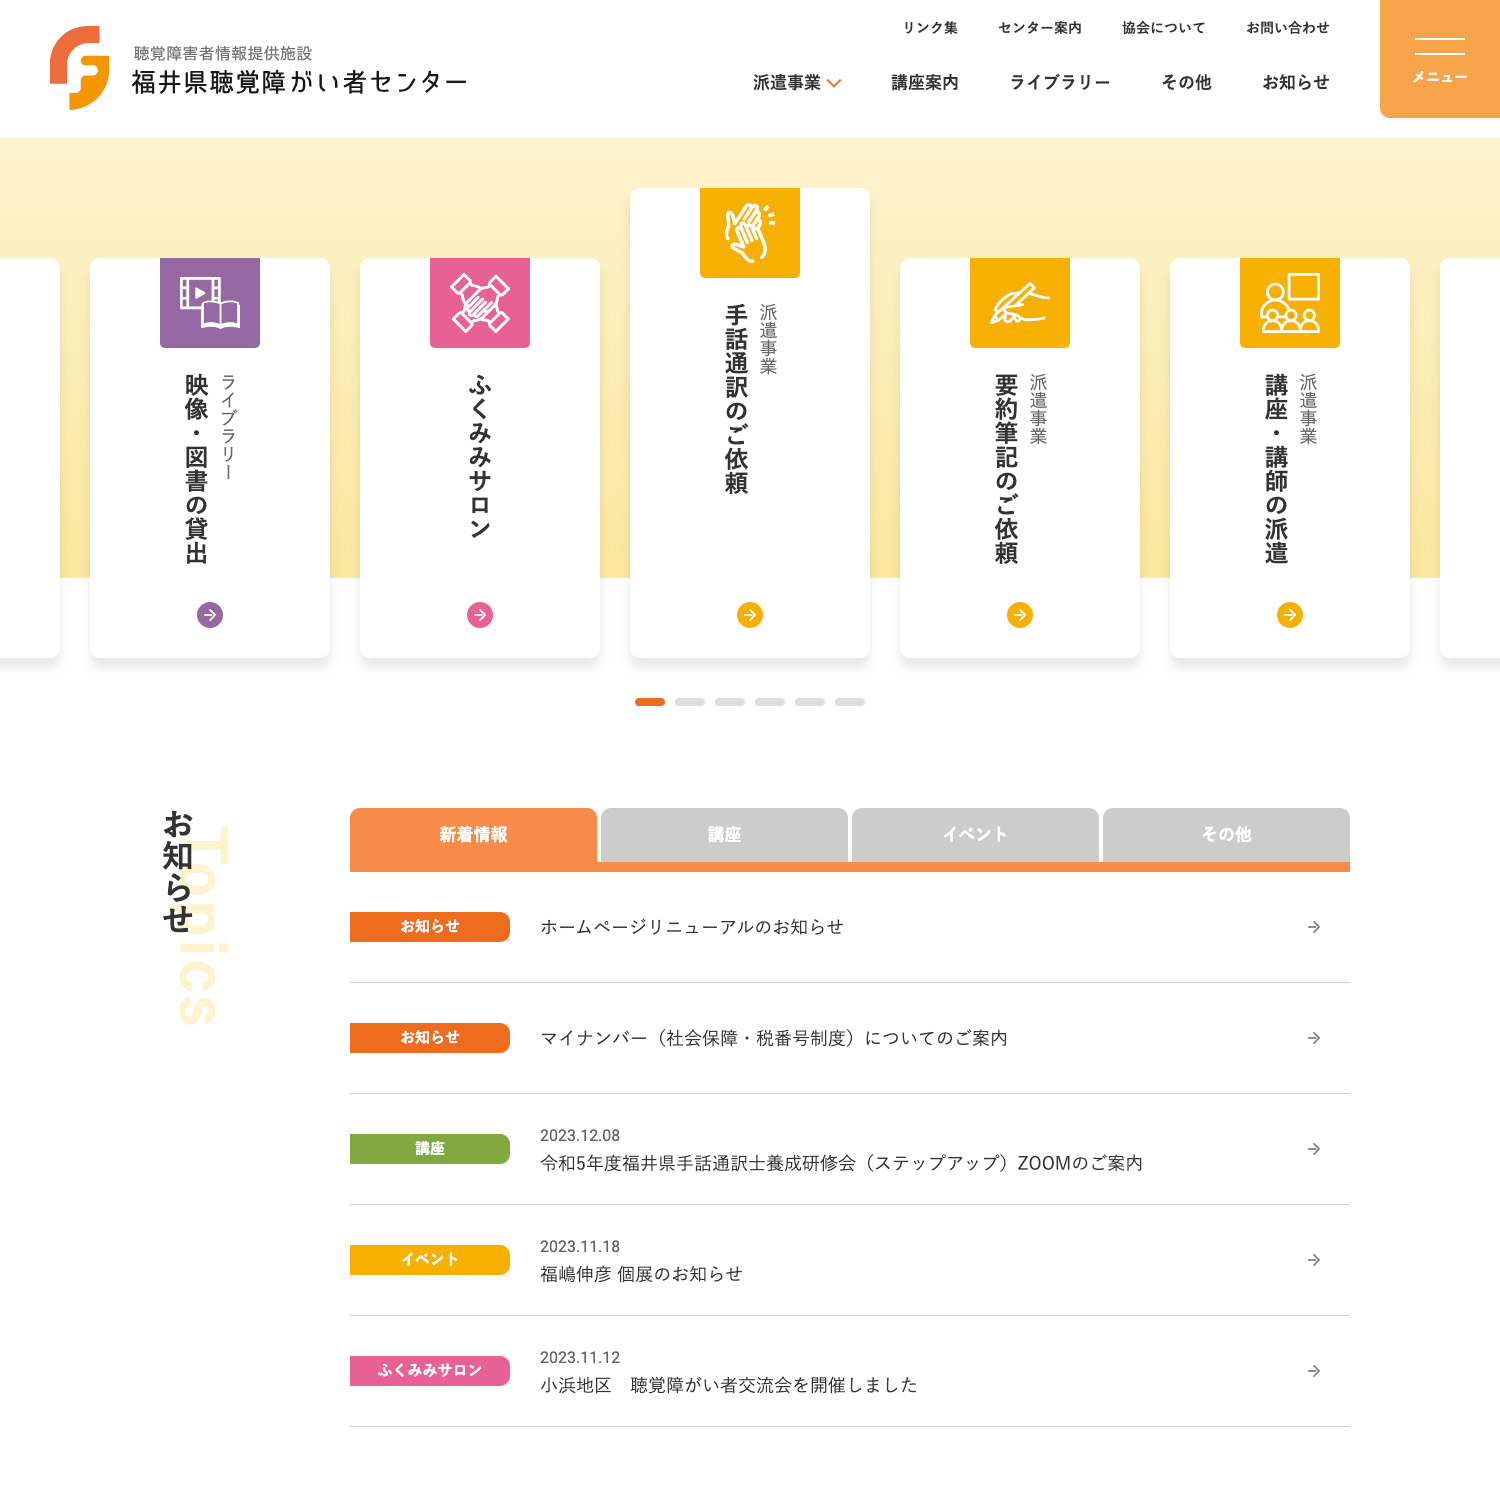The width and height of the screenshot is (1500, 1500).
Task: Click the purple video and book library icon
Action: (x=210, y=303)
